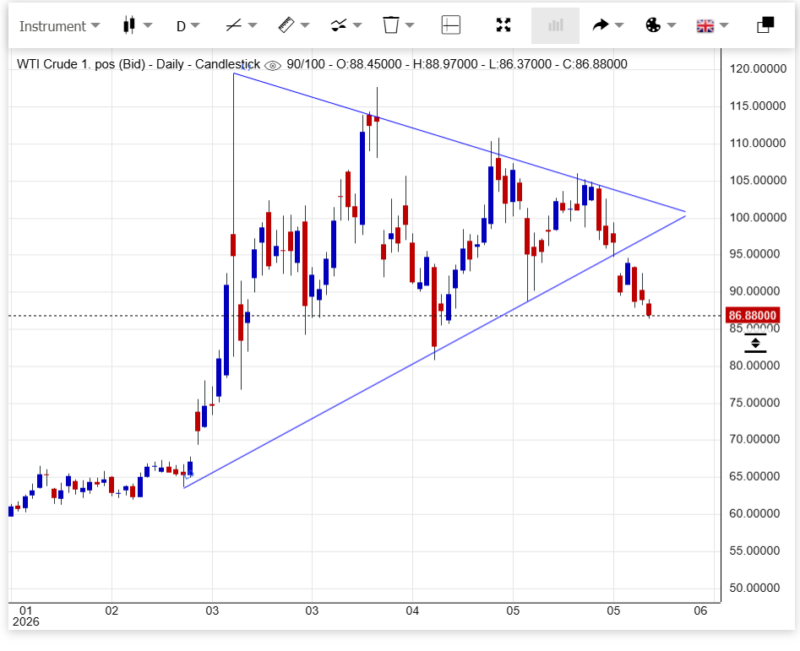Select the trend line drawing tool
Image resolution: width=800 pixels, height=651 pixels.
234,25
